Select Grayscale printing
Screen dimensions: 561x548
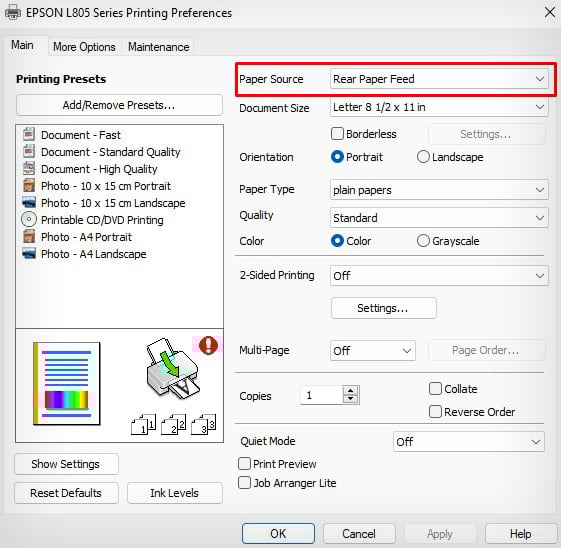click(x=423, y=241)
